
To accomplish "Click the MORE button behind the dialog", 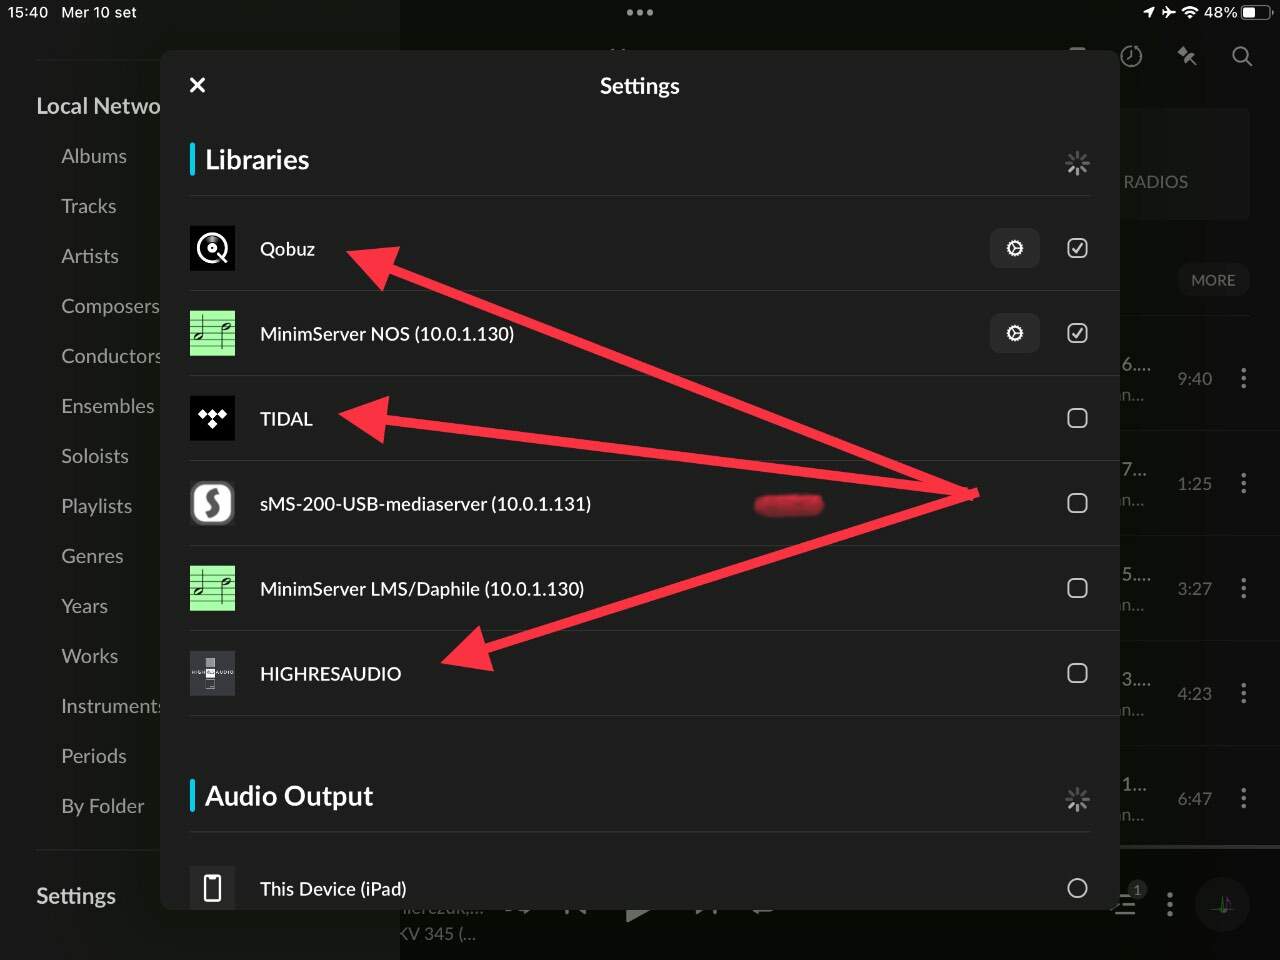I will pyautogui.click(x=1213, y=280).
